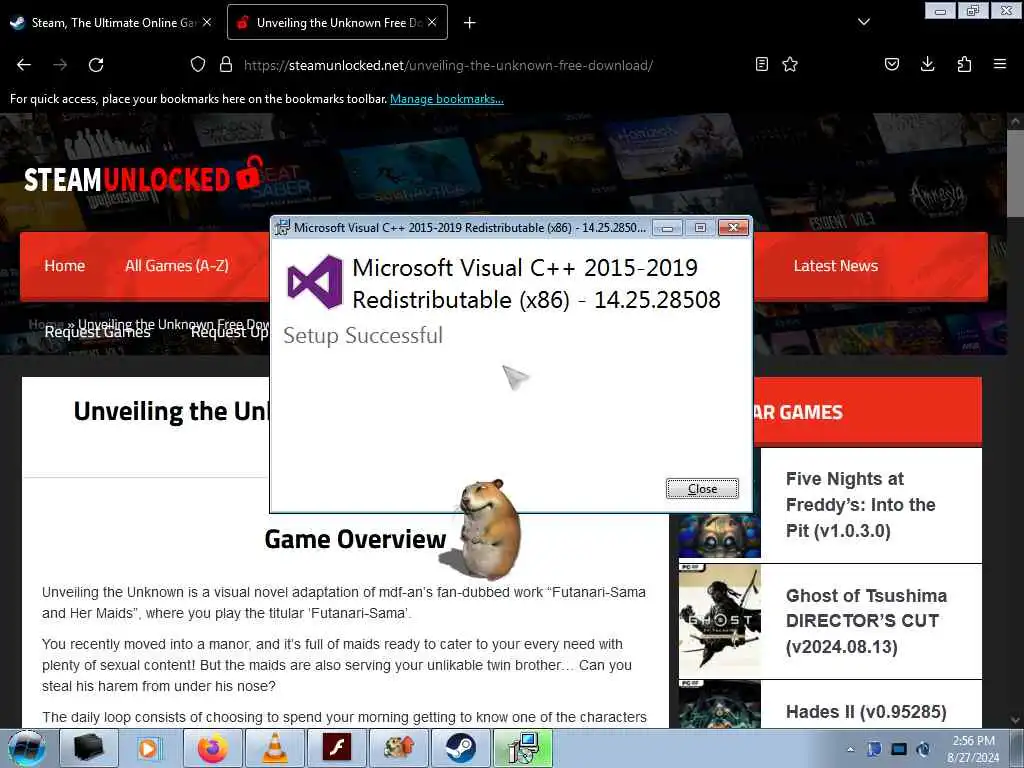The width and height of the screenshot is (1024, 768).
Task: Toggle reader view icon
Action: click(x=761, y=64)
